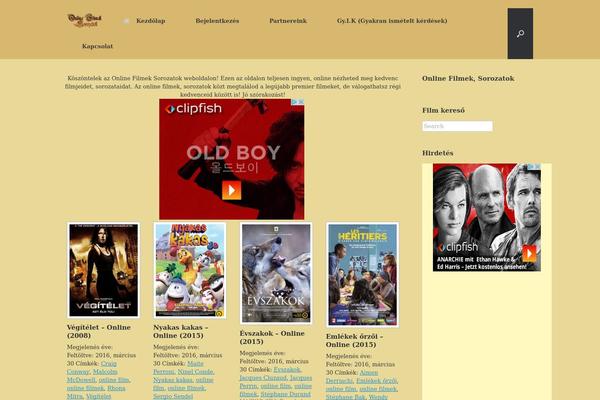This screenshot has height=400, width=600.
Task: Click the AdChoices icon on sidebar ad
Action: (536, 168)
